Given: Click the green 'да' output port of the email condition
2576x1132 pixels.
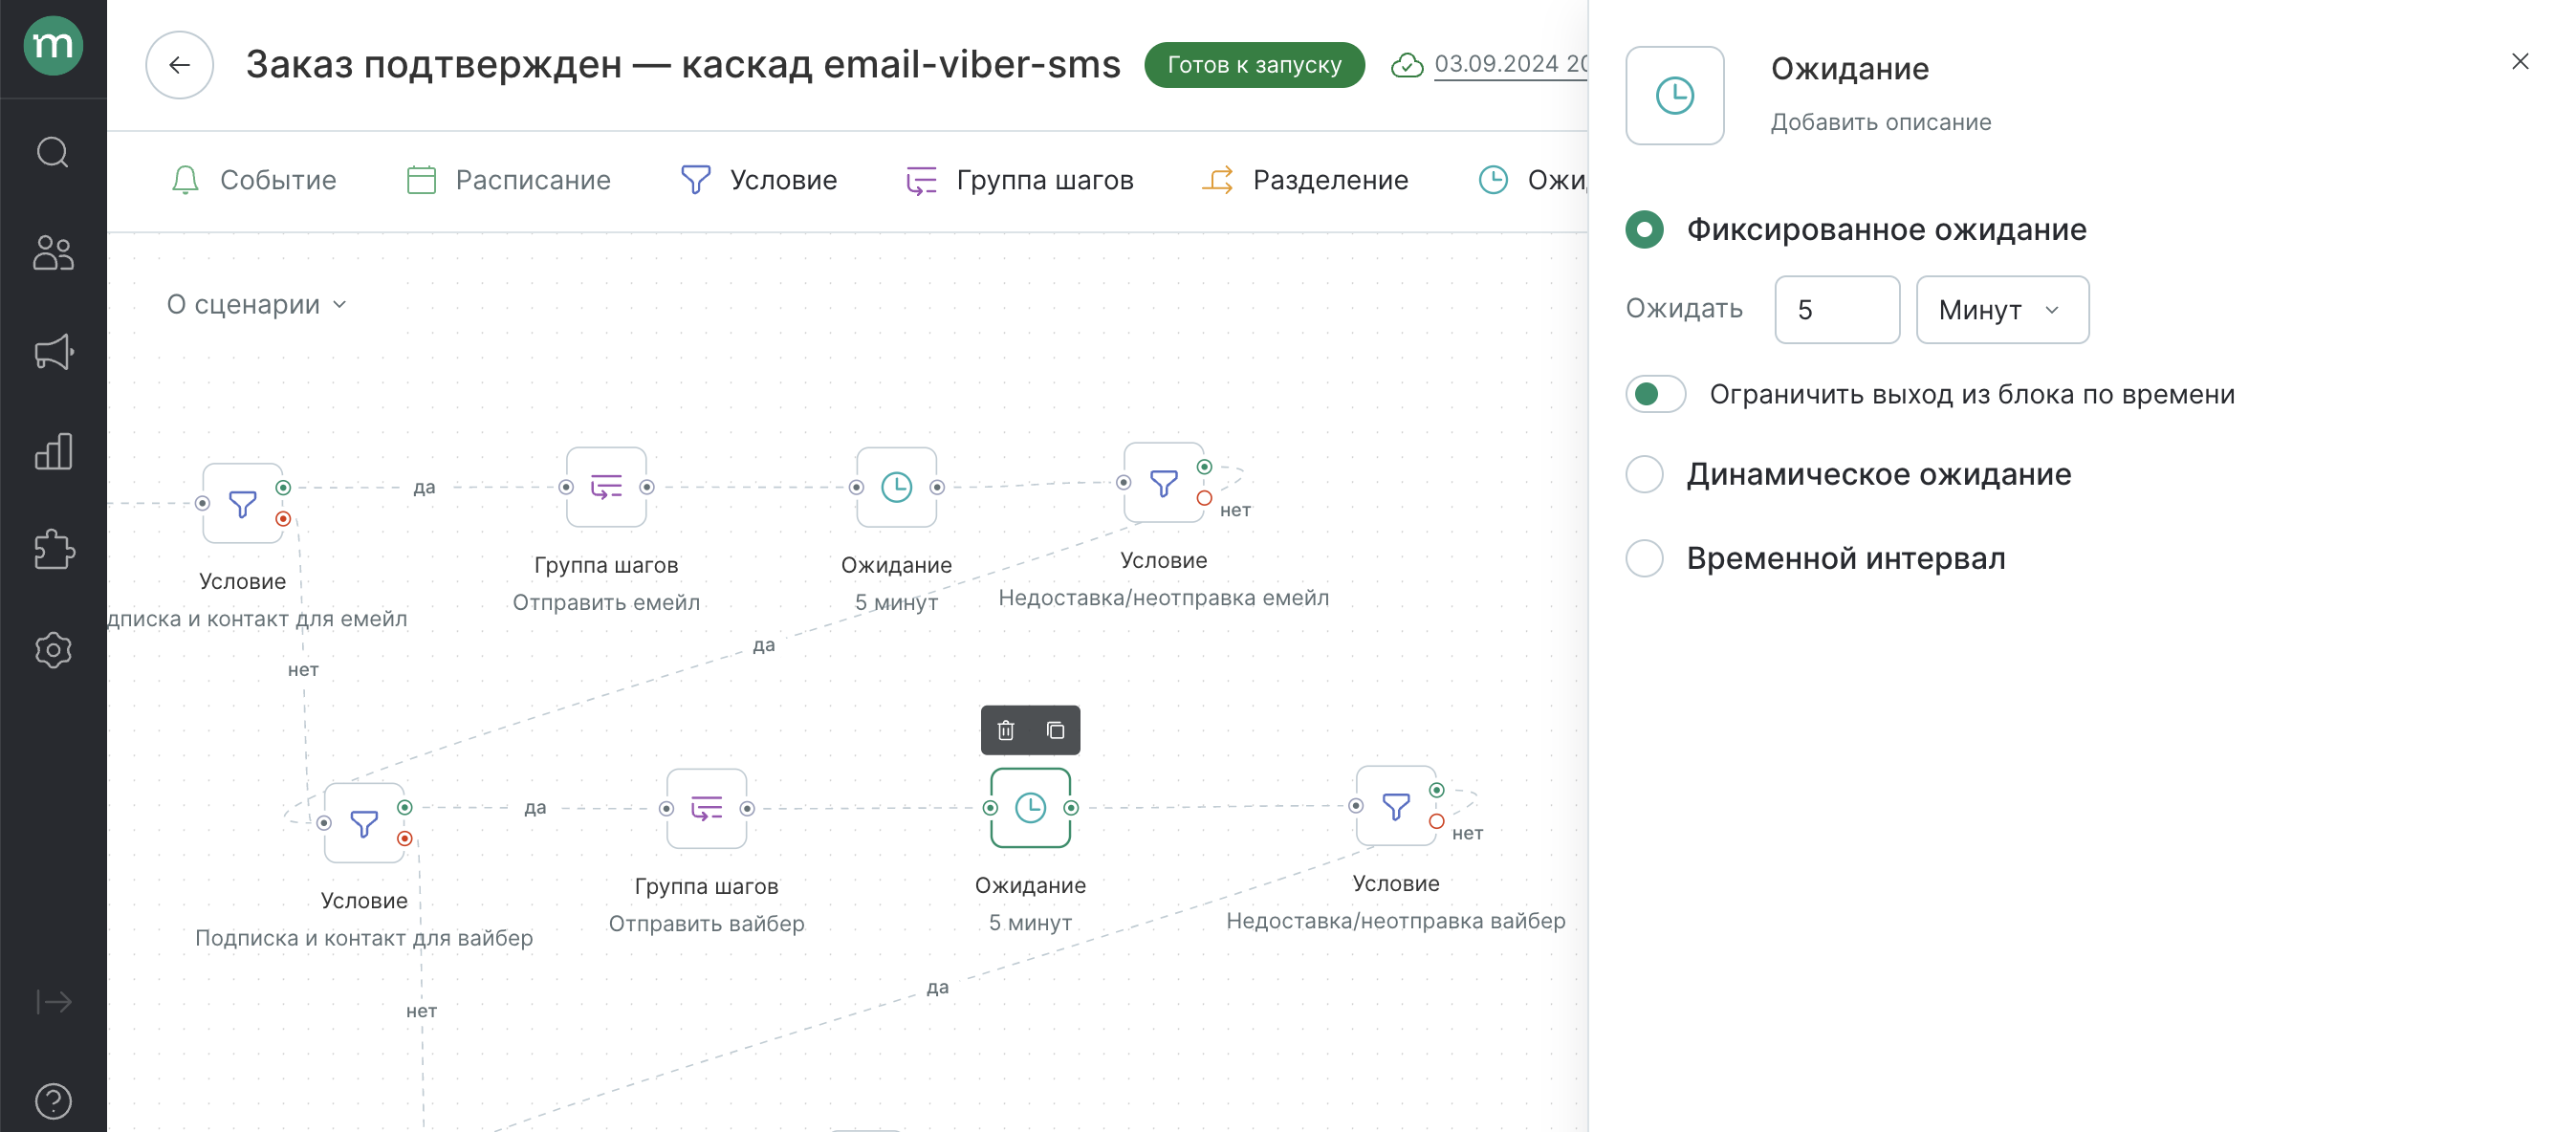Looking at the screenshot, I should tap(283, 487).
